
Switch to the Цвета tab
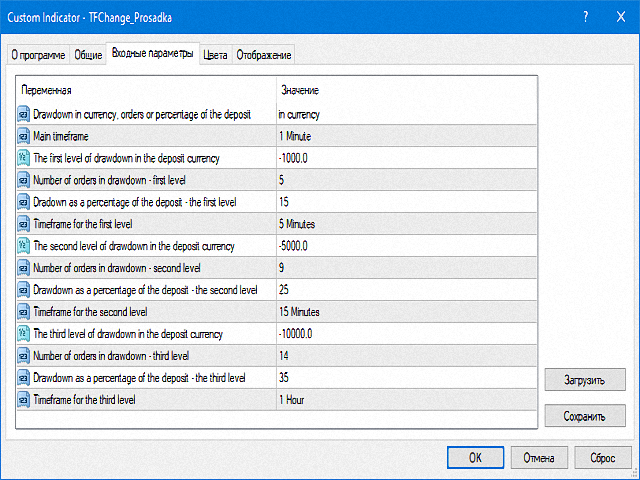[215, 55]
